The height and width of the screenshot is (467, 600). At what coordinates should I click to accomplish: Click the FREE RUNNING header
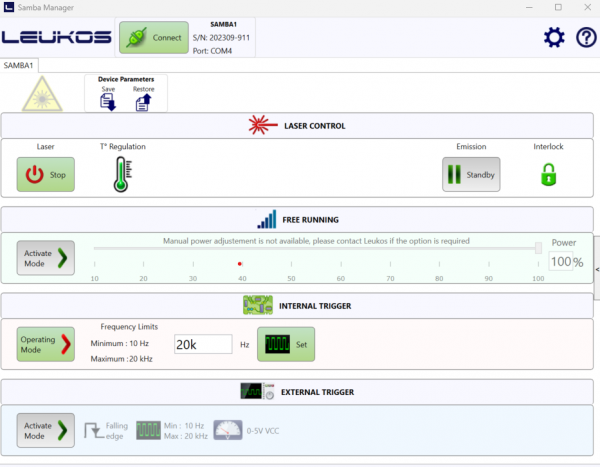pyautogui.click(x=310, y=220)
